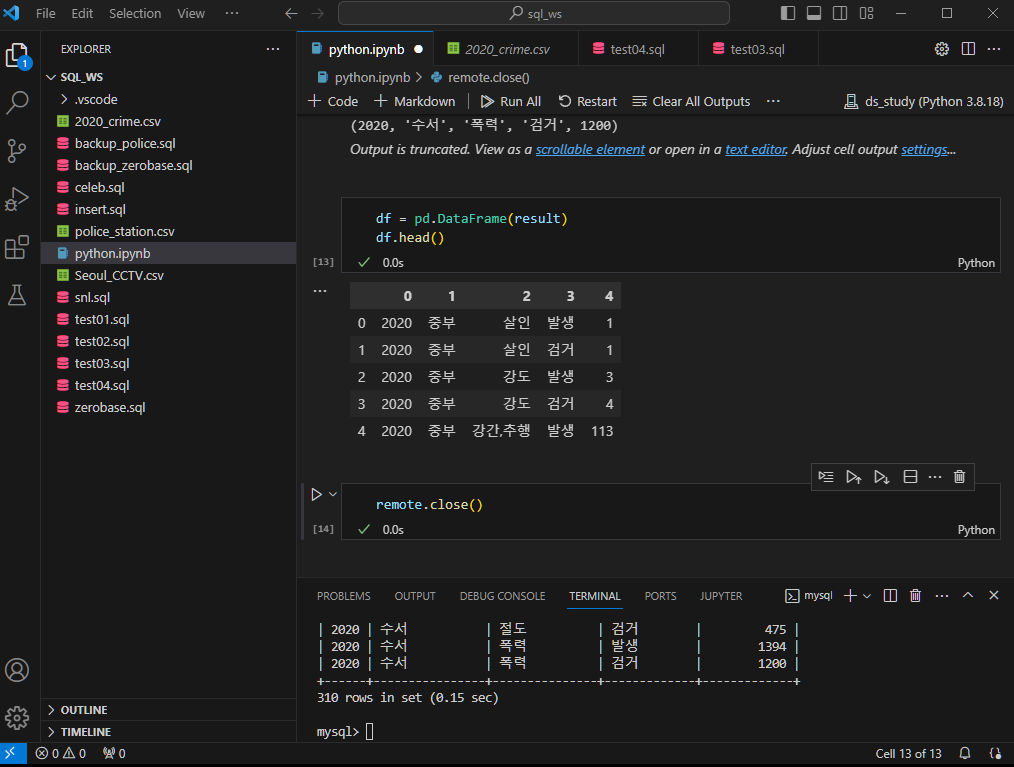This screenshot has height=767, width=1014.
Task: Open the Manage gear in activity bar
Action: [x=17, y=718]
